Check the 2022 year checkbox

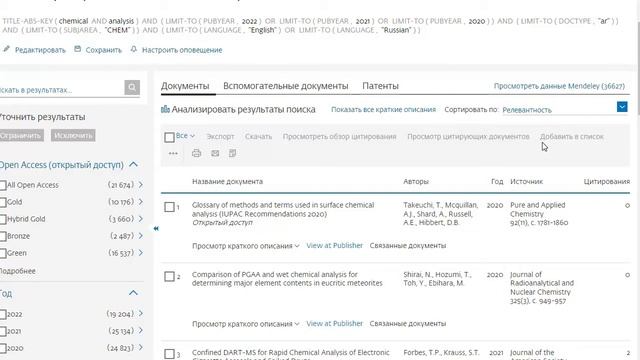(x=2, y=314)
